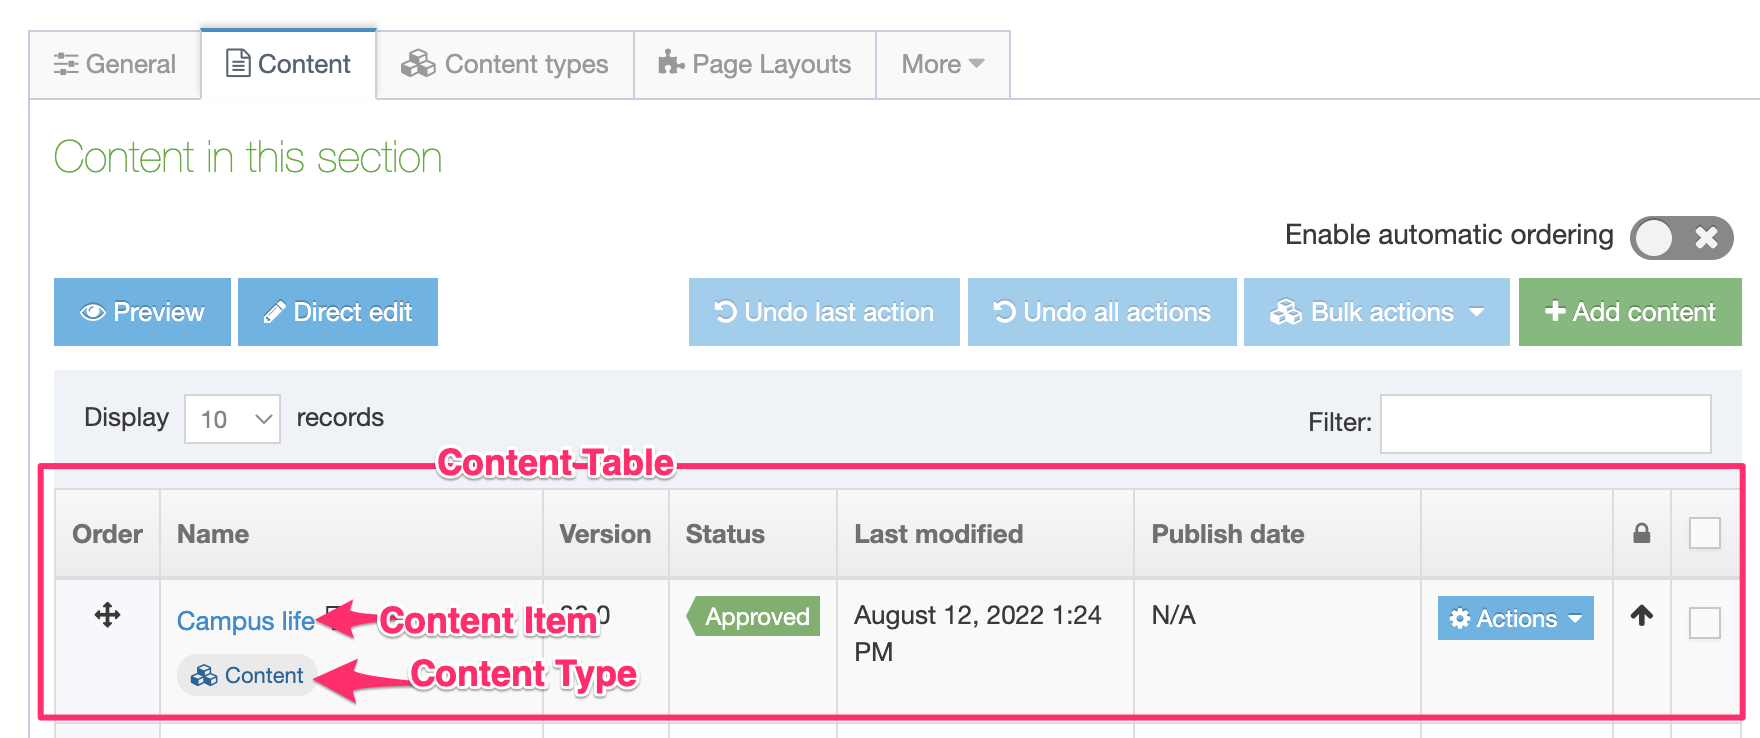Click the plus icon on Add content
1760x738 pixels.
[x=1554, y=312]
